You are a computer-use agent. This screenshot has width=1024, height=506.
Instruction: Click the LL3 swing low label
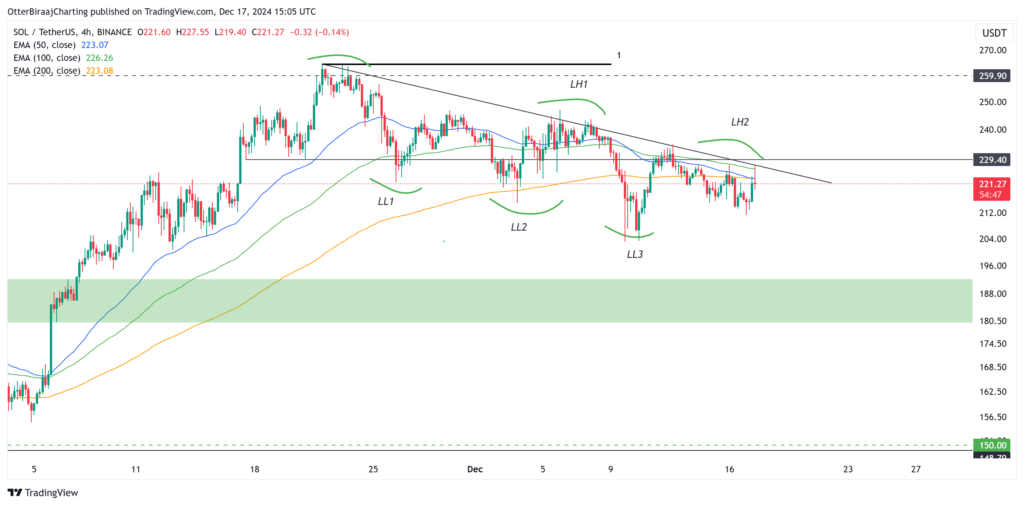(635, 255)
